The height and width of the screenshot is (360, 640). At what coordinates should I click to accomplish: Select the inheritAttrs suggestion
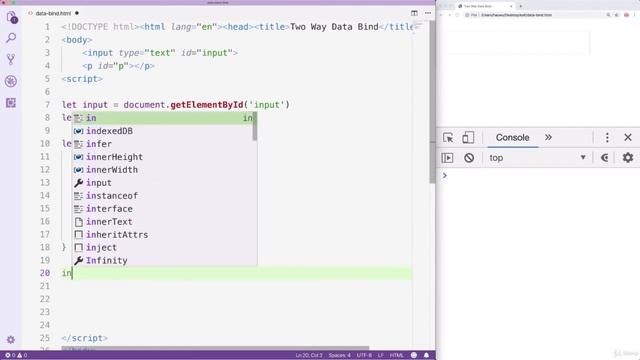pos(164,235)
